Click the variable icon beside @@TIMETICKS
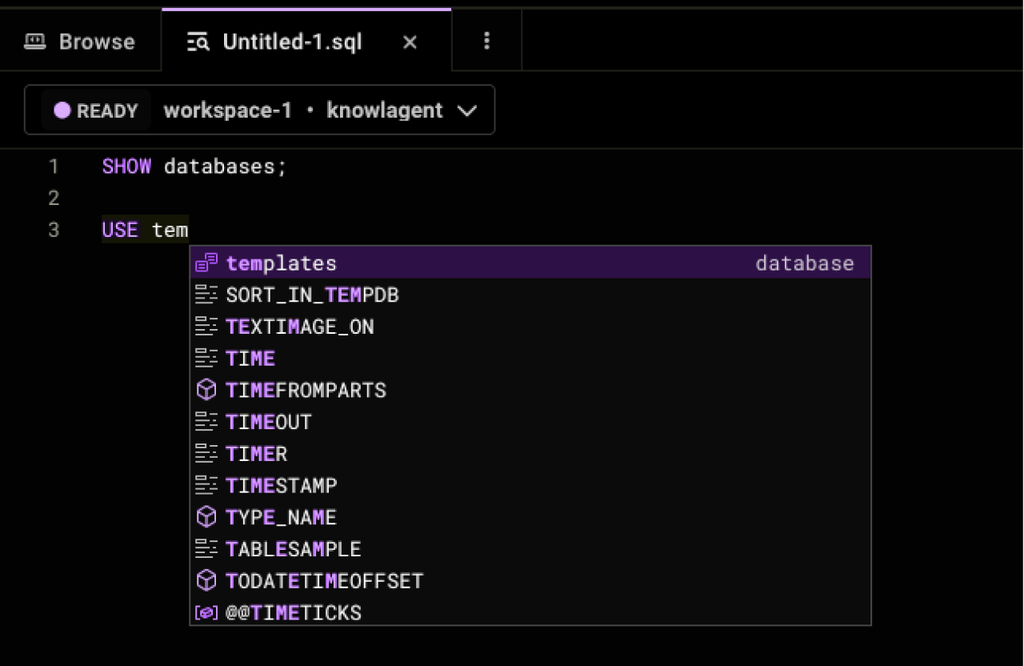Viewport: 1024px width, 666px height. pos(206,613)
